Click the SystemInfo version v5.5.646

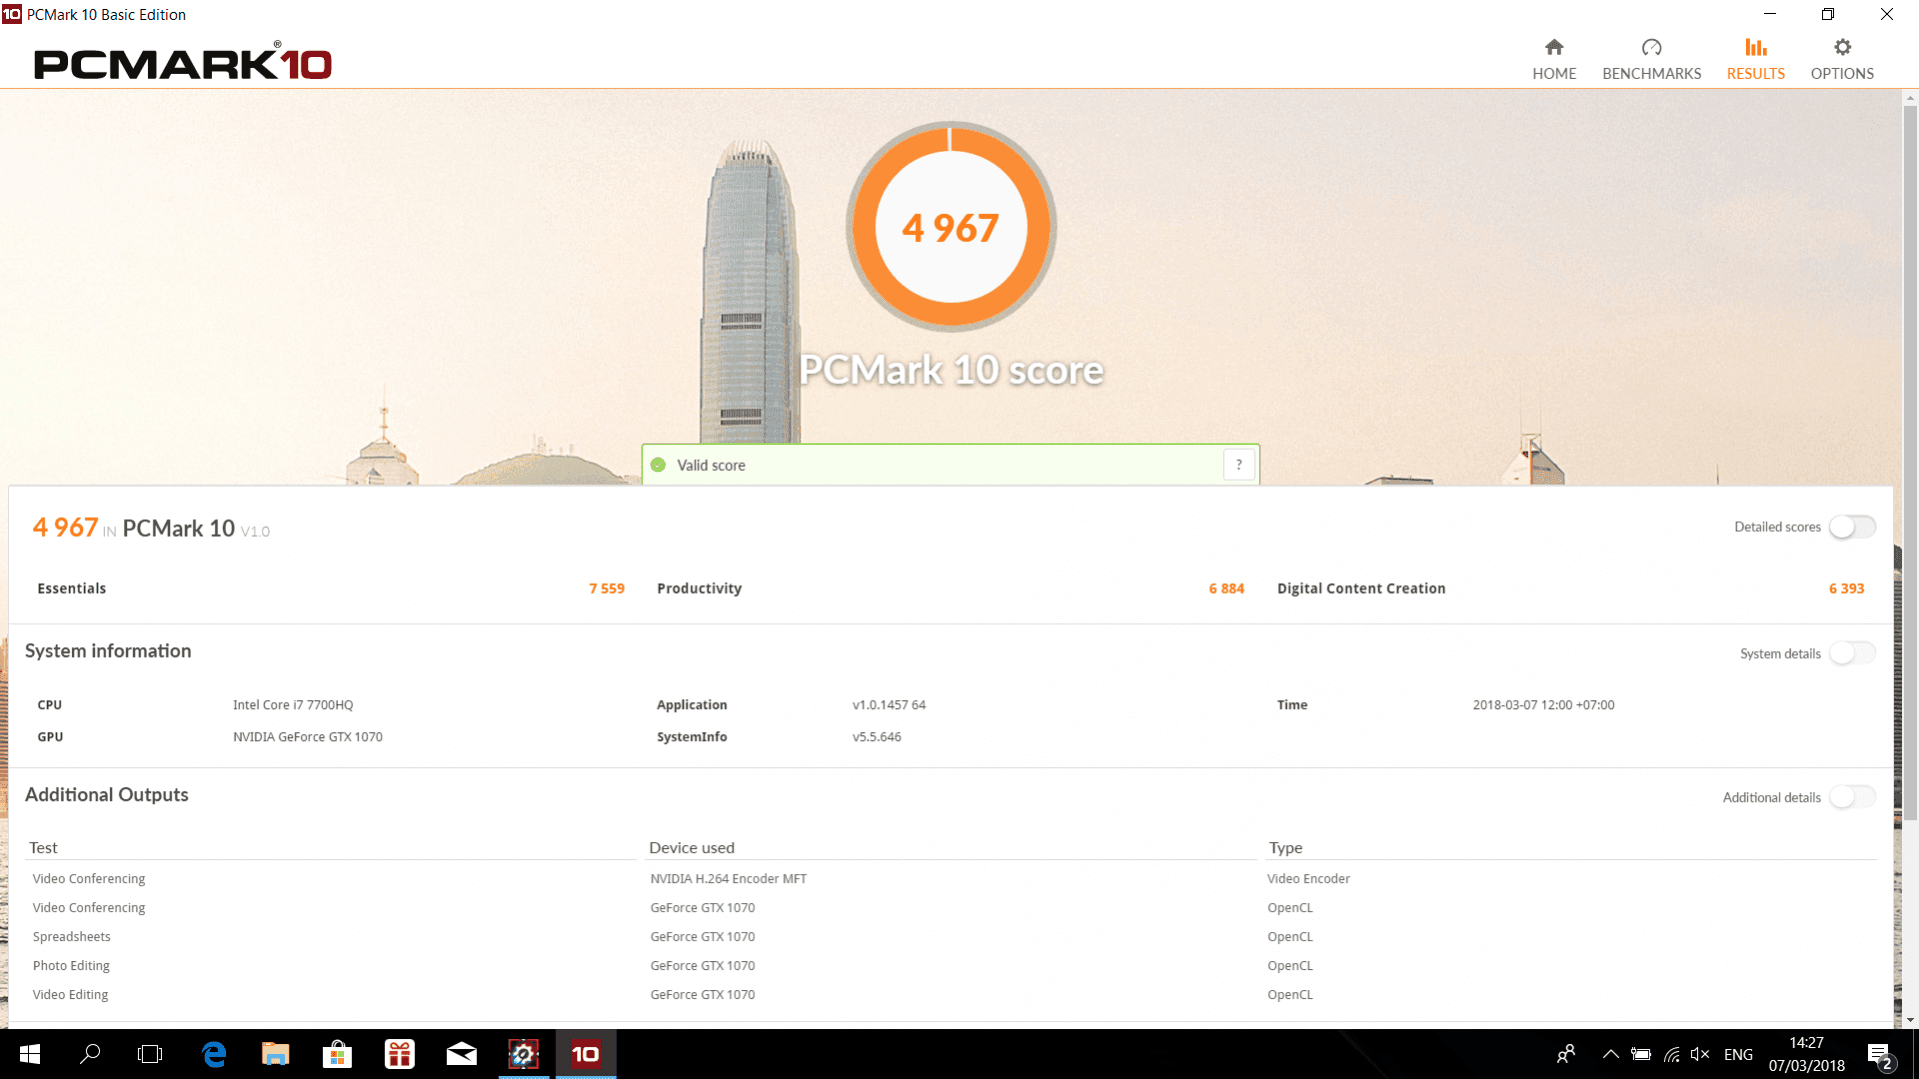tap(877, 737)
